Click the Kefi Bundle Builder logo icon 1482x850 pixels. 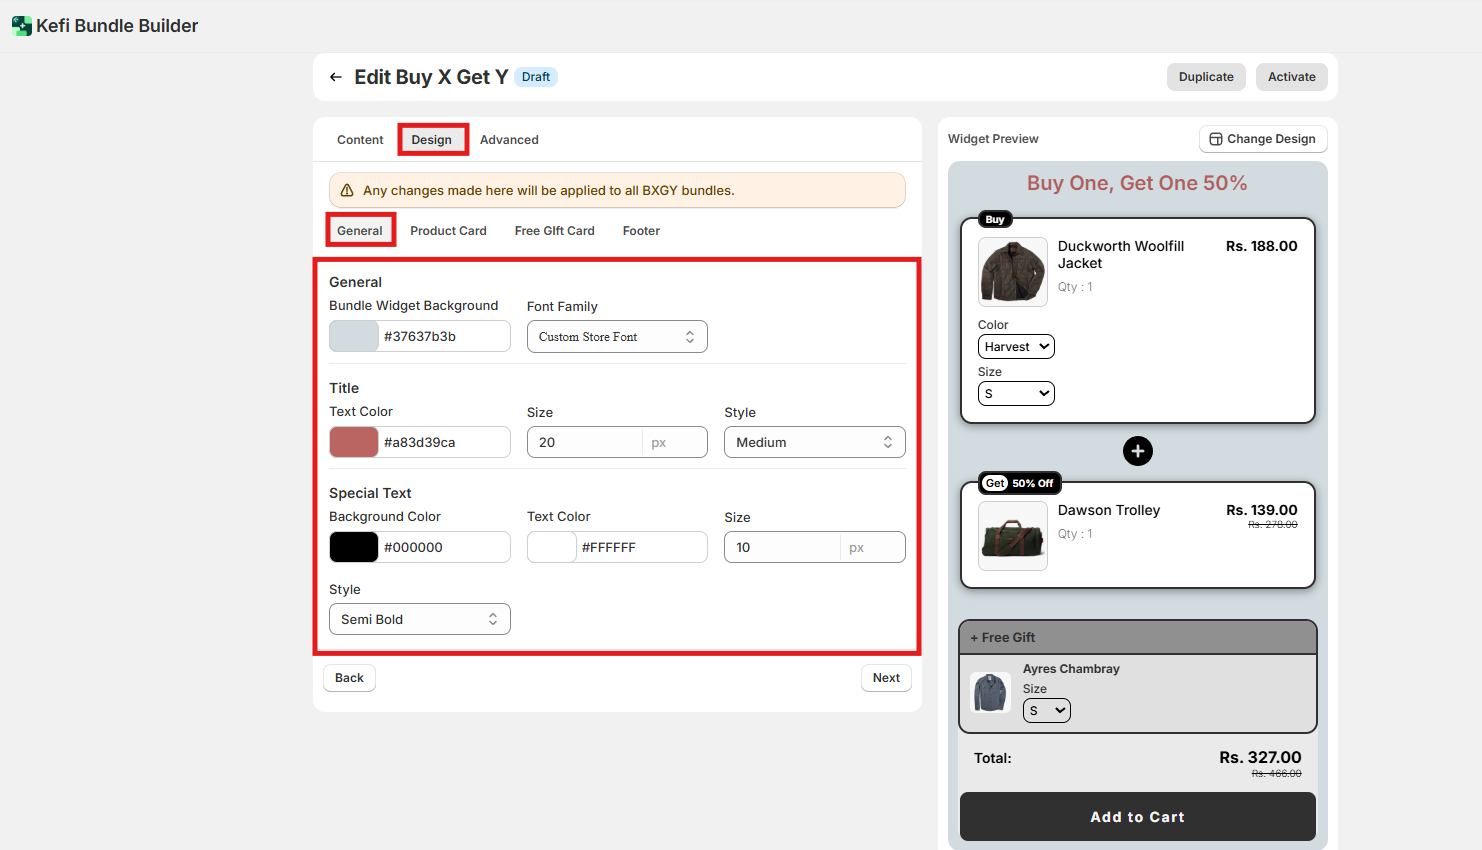[x=22, y=26]
